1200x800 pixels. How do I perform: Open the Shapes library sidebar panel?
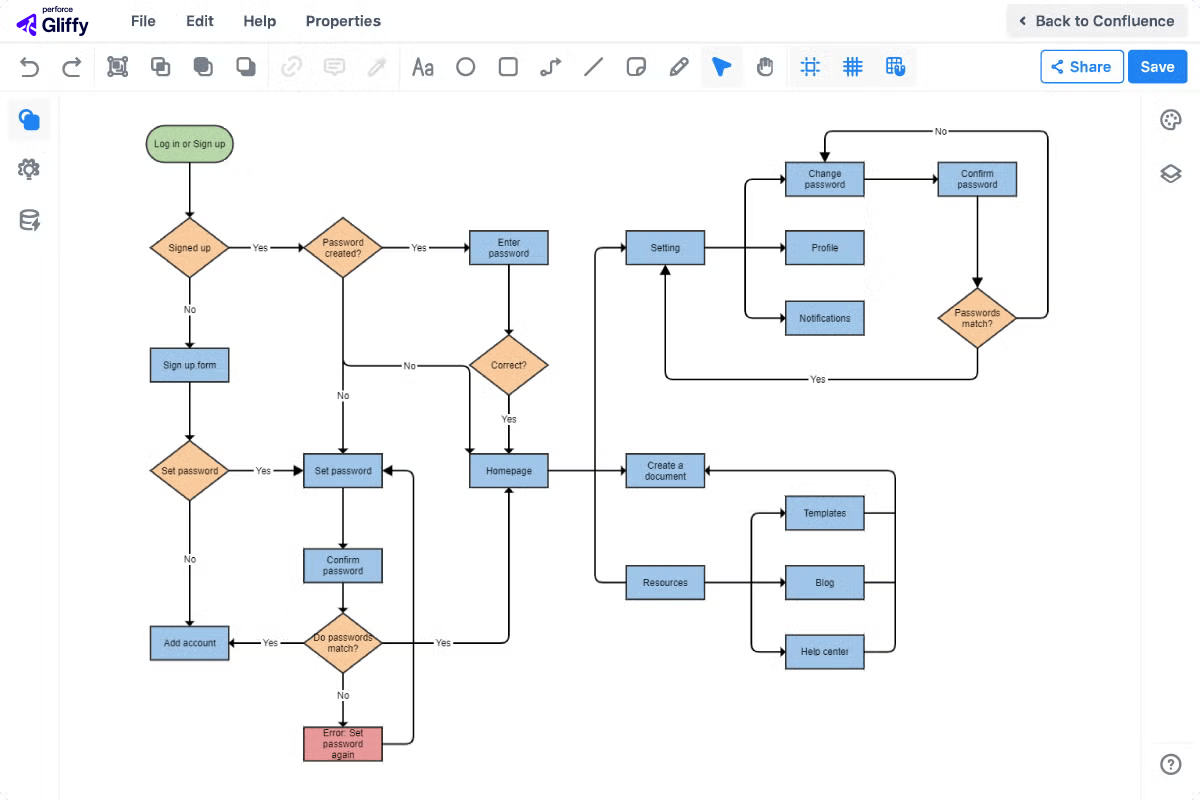click(29, 120)
